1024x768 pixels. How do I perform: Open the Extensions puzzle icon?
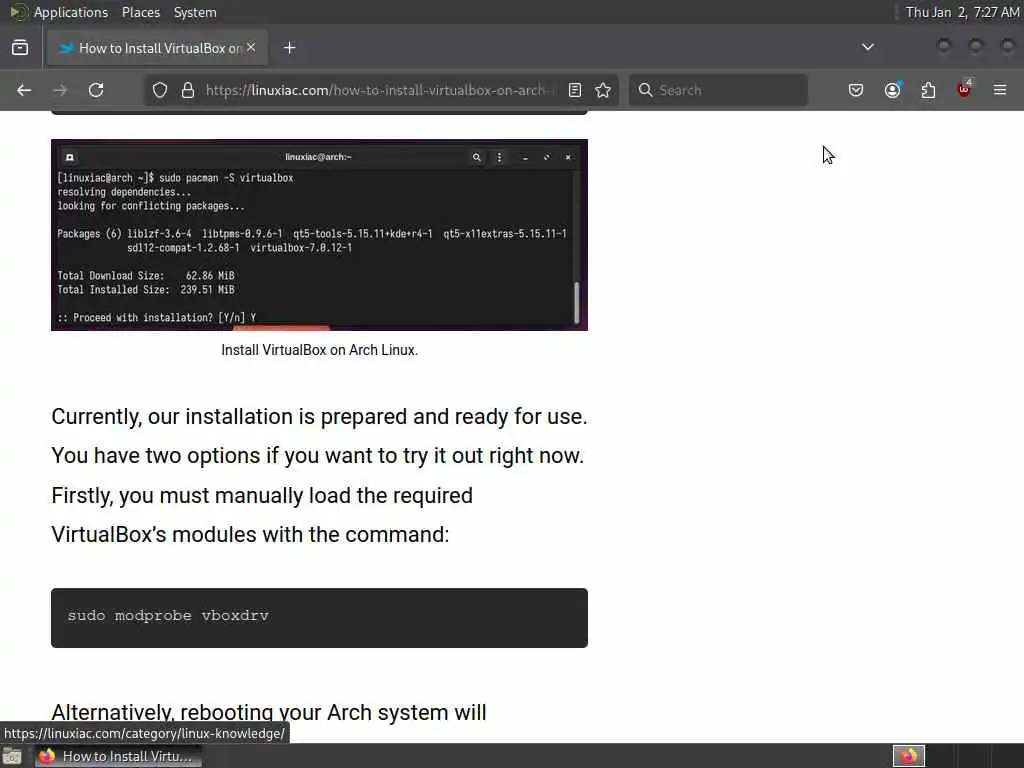coord(928,90)
